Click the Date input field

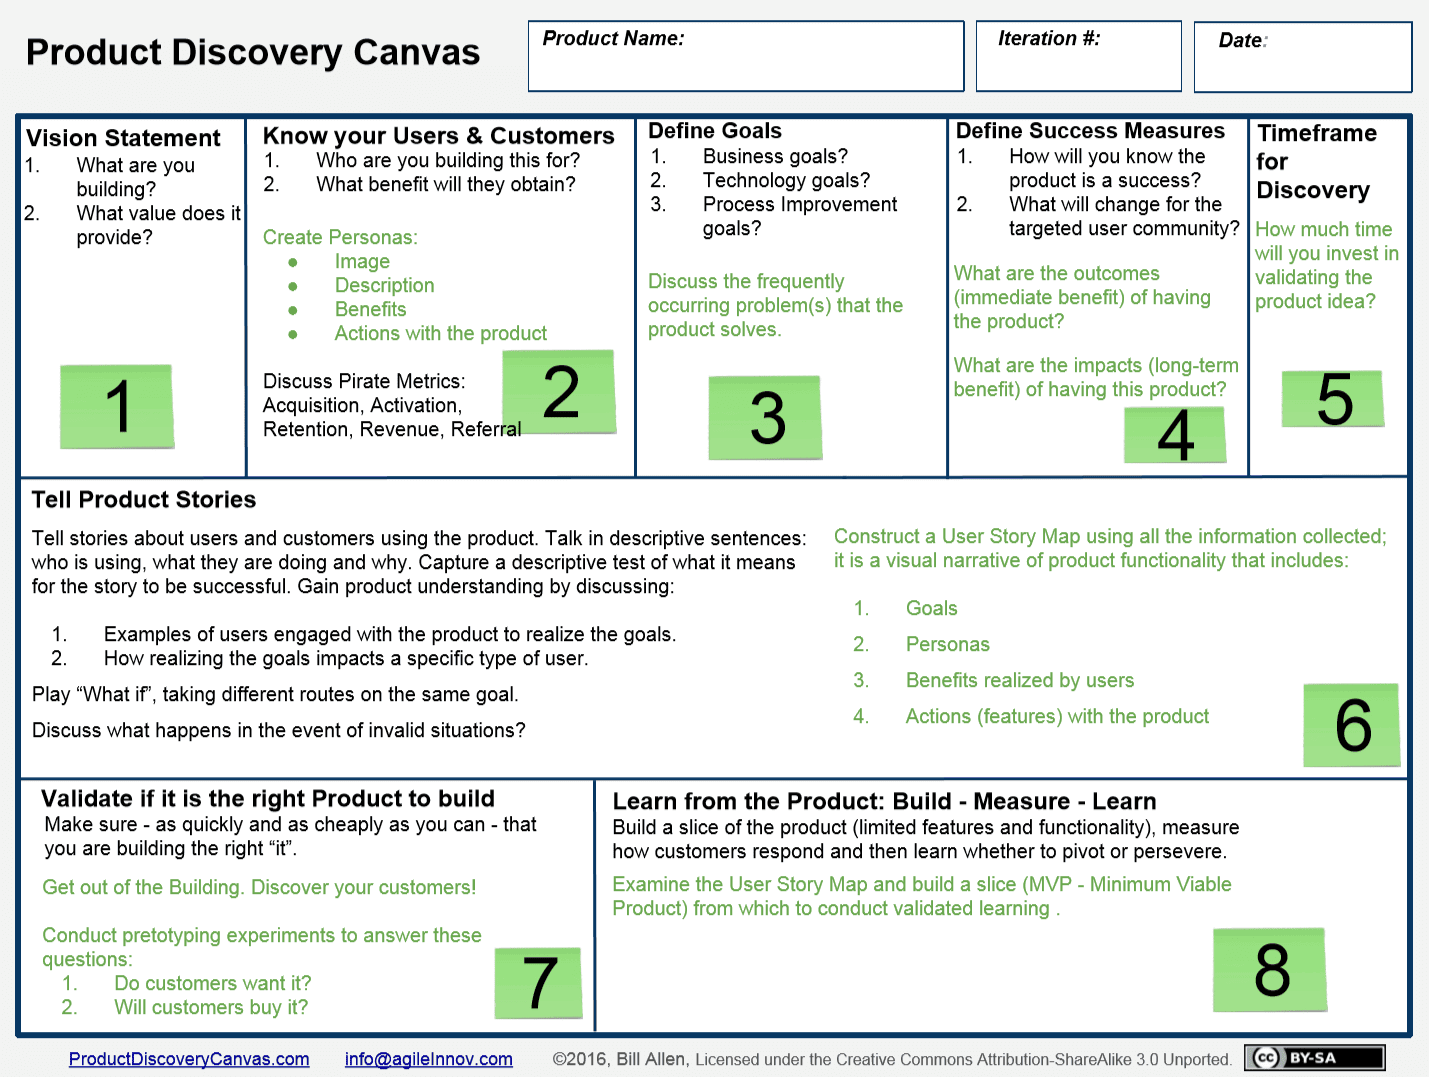[x=1303, y=57]
